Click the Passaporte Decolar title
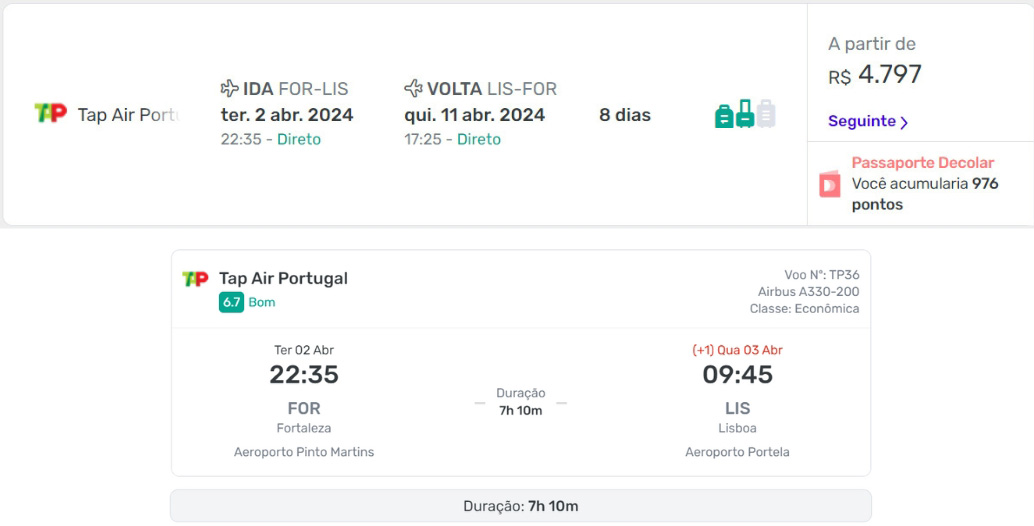Viewport: 1034px width, 526px height. pyautogui.click(x=923, y=163)
